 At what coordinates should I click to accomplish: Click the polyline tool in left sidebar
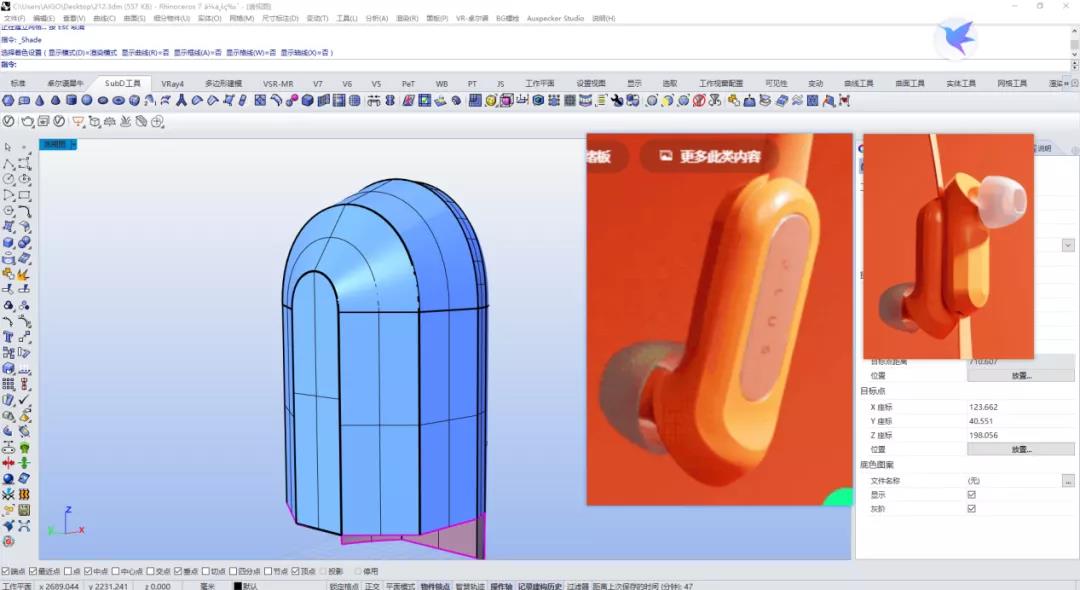(x=8, y=164)
